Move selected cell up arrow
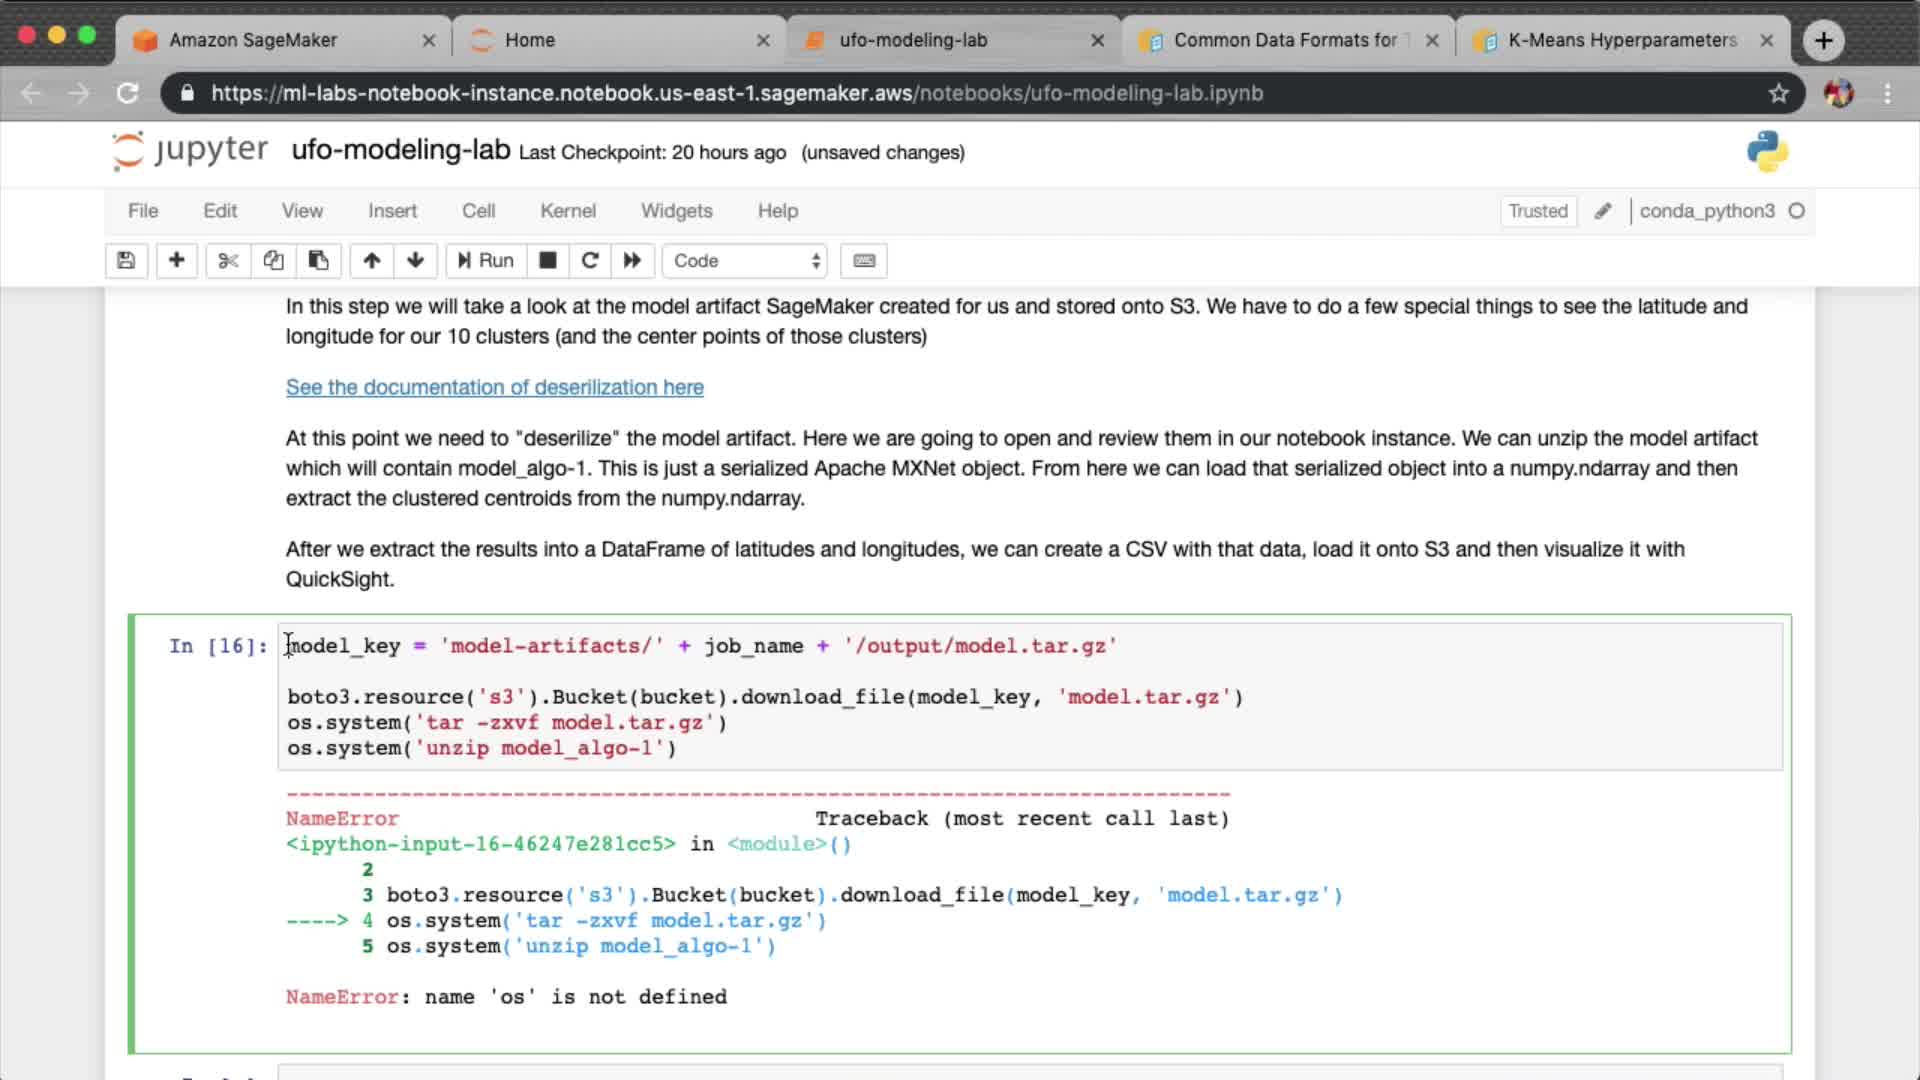 [371, 261]
